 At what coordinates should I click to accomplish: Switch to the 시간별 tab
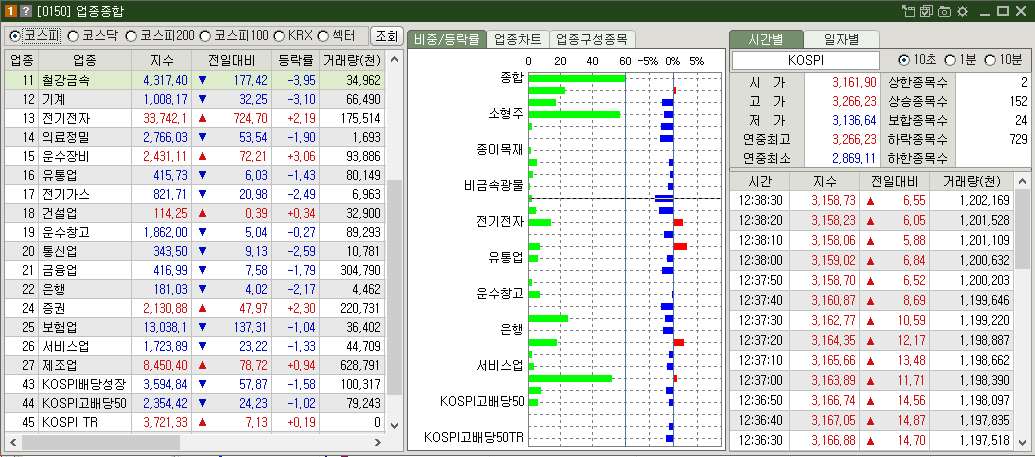tap(766, 39)
